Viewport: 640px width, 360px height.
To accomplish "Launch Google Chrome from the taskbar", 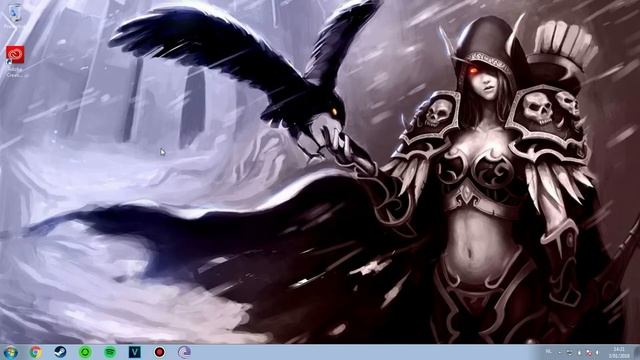I will click(x=36, y=352).
